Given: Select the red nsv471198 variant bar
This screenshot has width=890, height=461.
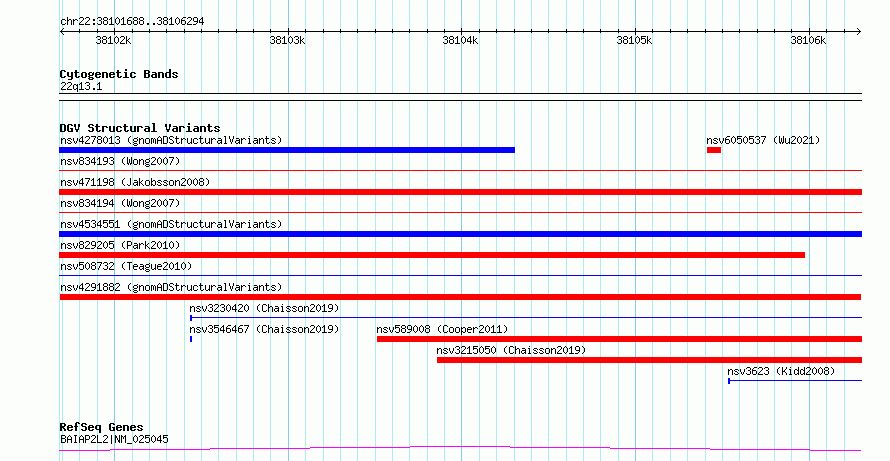Looking at the screenshot, I should pos(460,192).
